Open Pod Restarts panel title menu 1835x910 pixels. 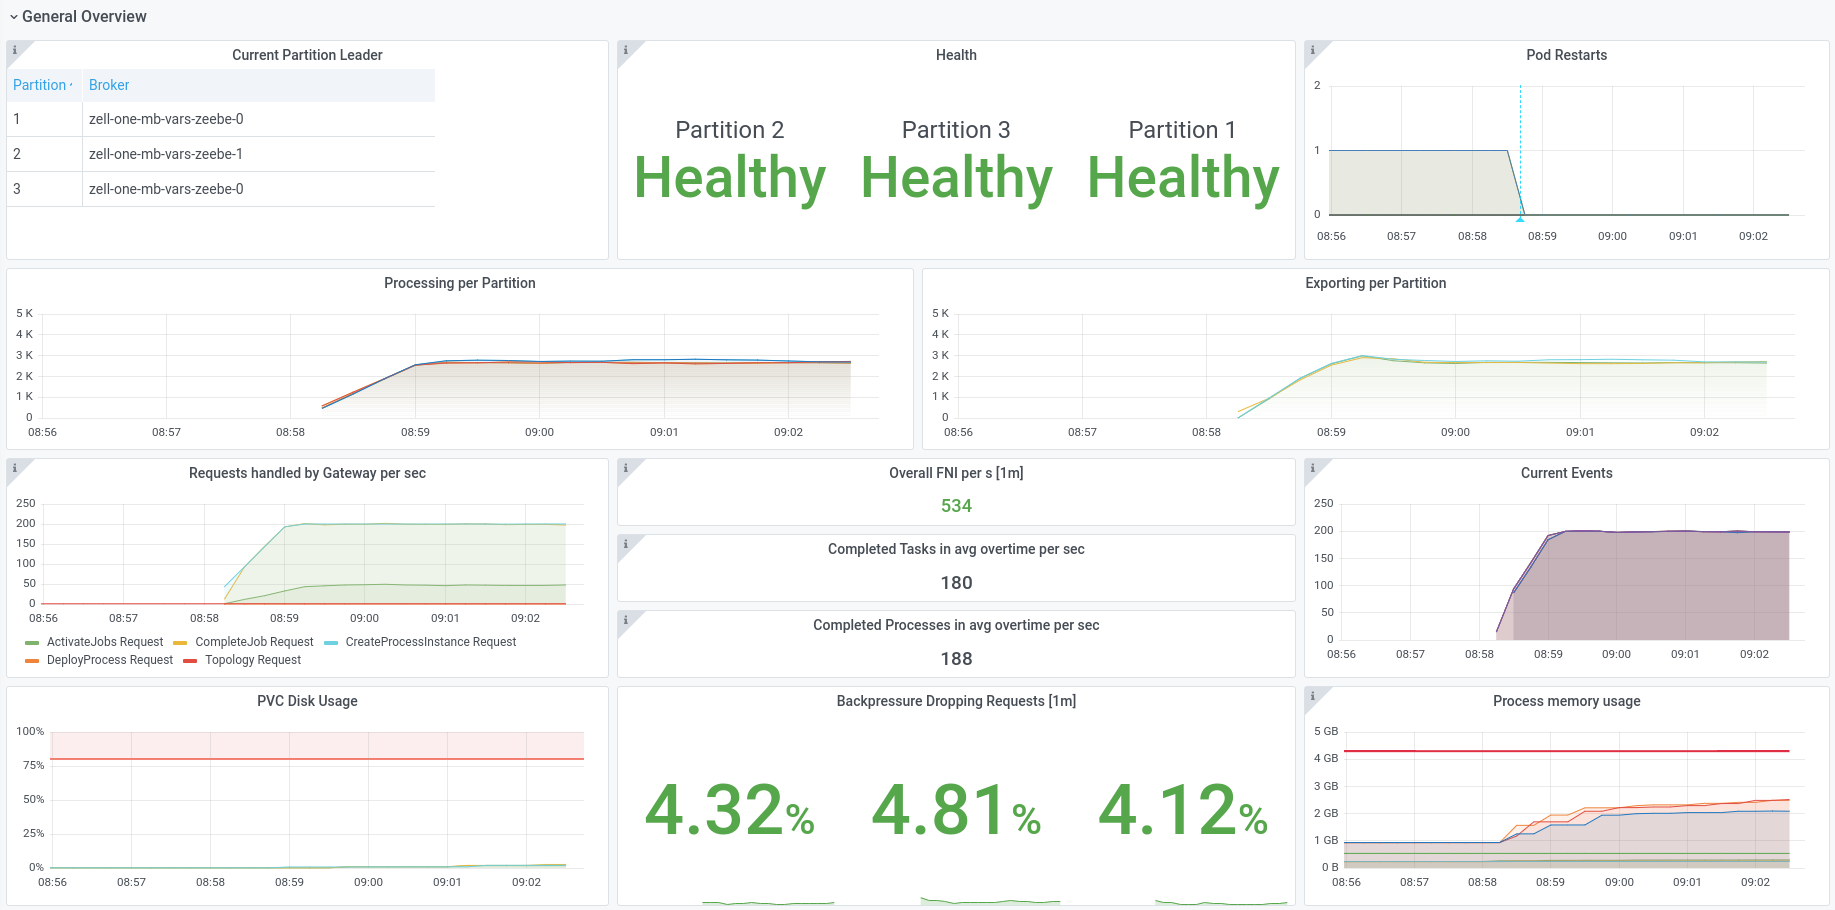(1566, 55)
